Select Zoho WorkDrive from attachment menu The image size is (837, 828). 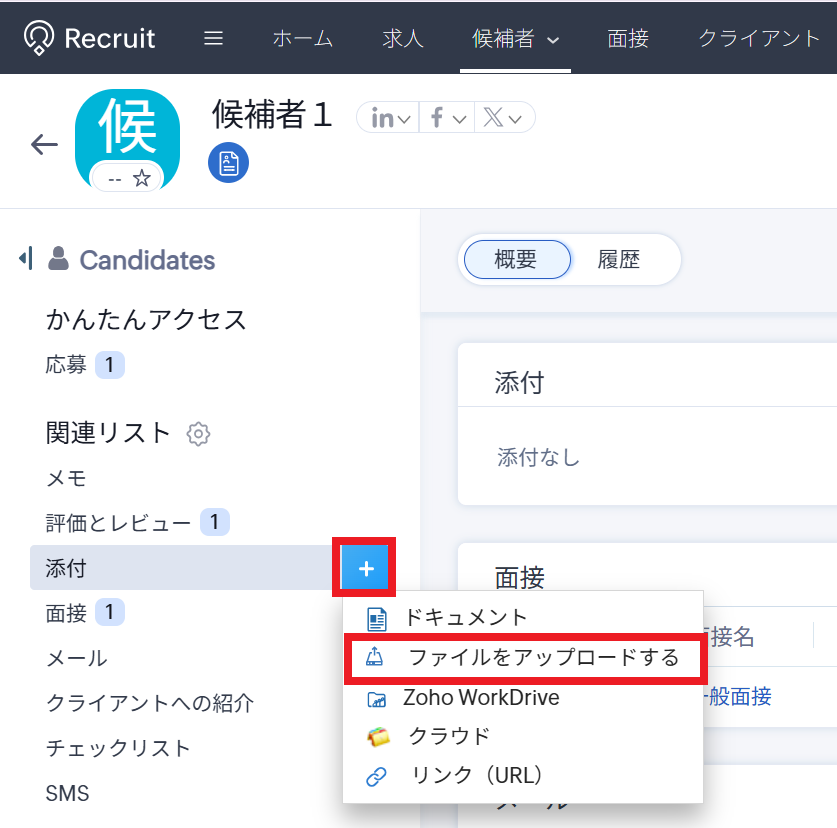coord(480,697)
